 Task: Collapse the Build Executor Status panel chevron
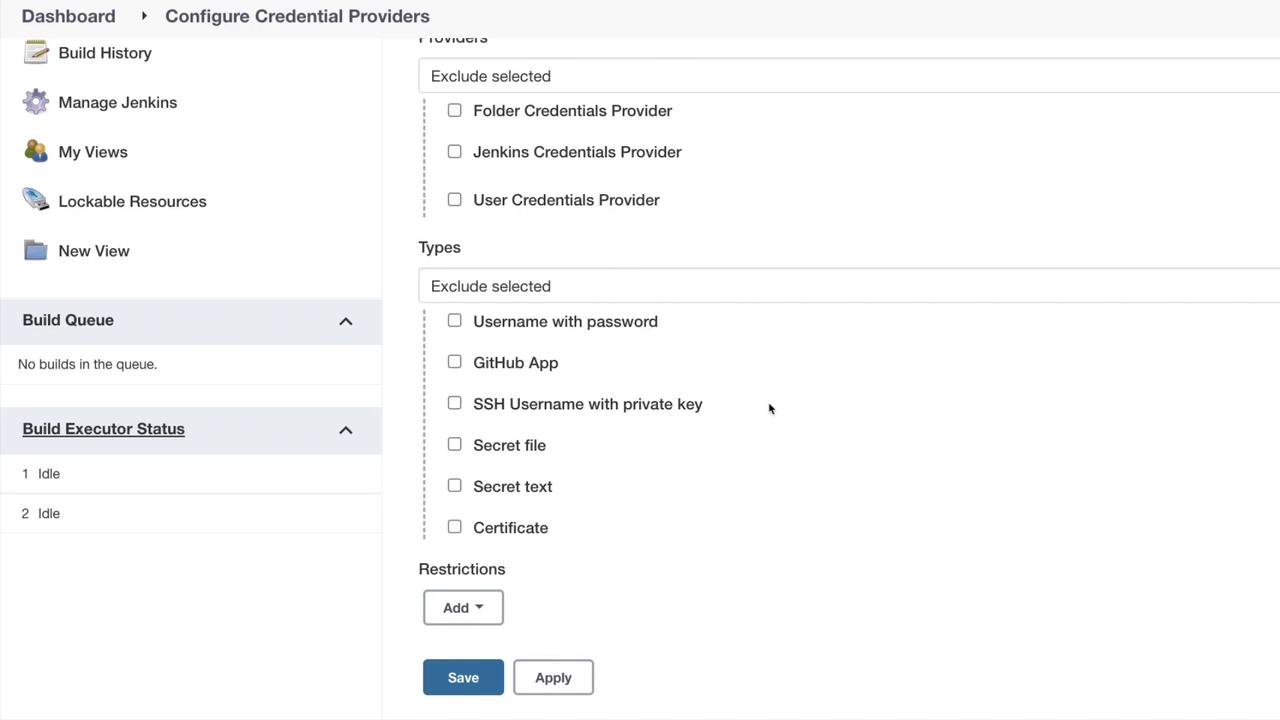point(346,430)
